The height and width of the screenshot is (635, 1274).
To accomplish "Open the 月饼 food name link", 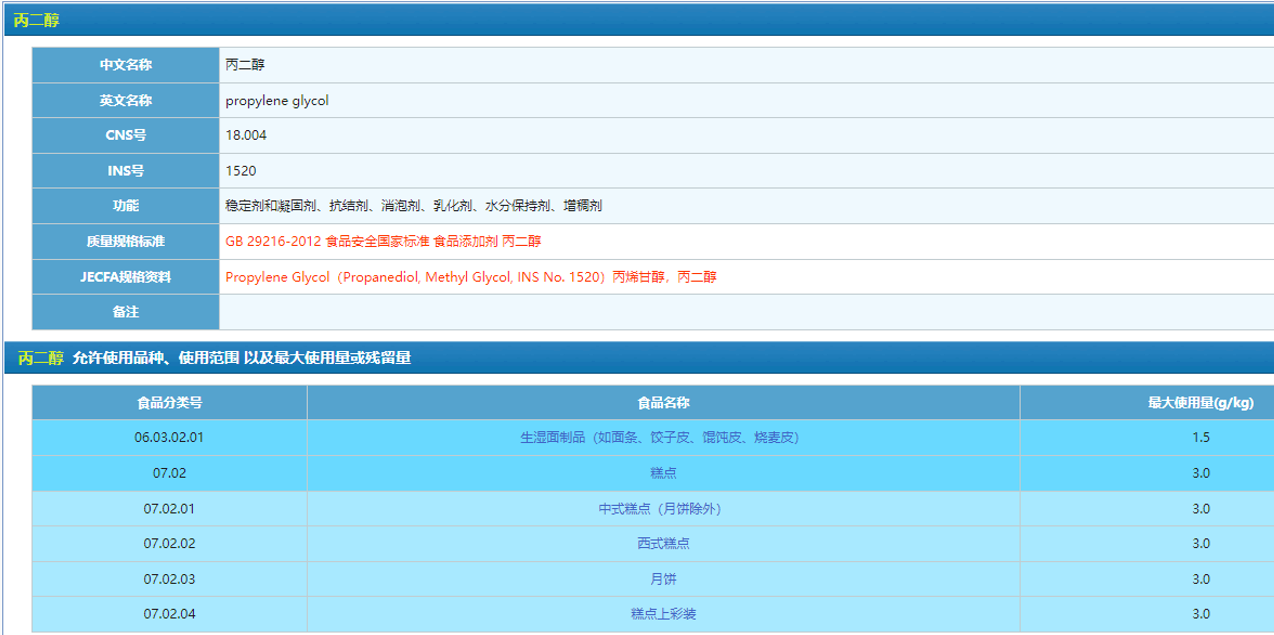I will (x=663, y=579).
